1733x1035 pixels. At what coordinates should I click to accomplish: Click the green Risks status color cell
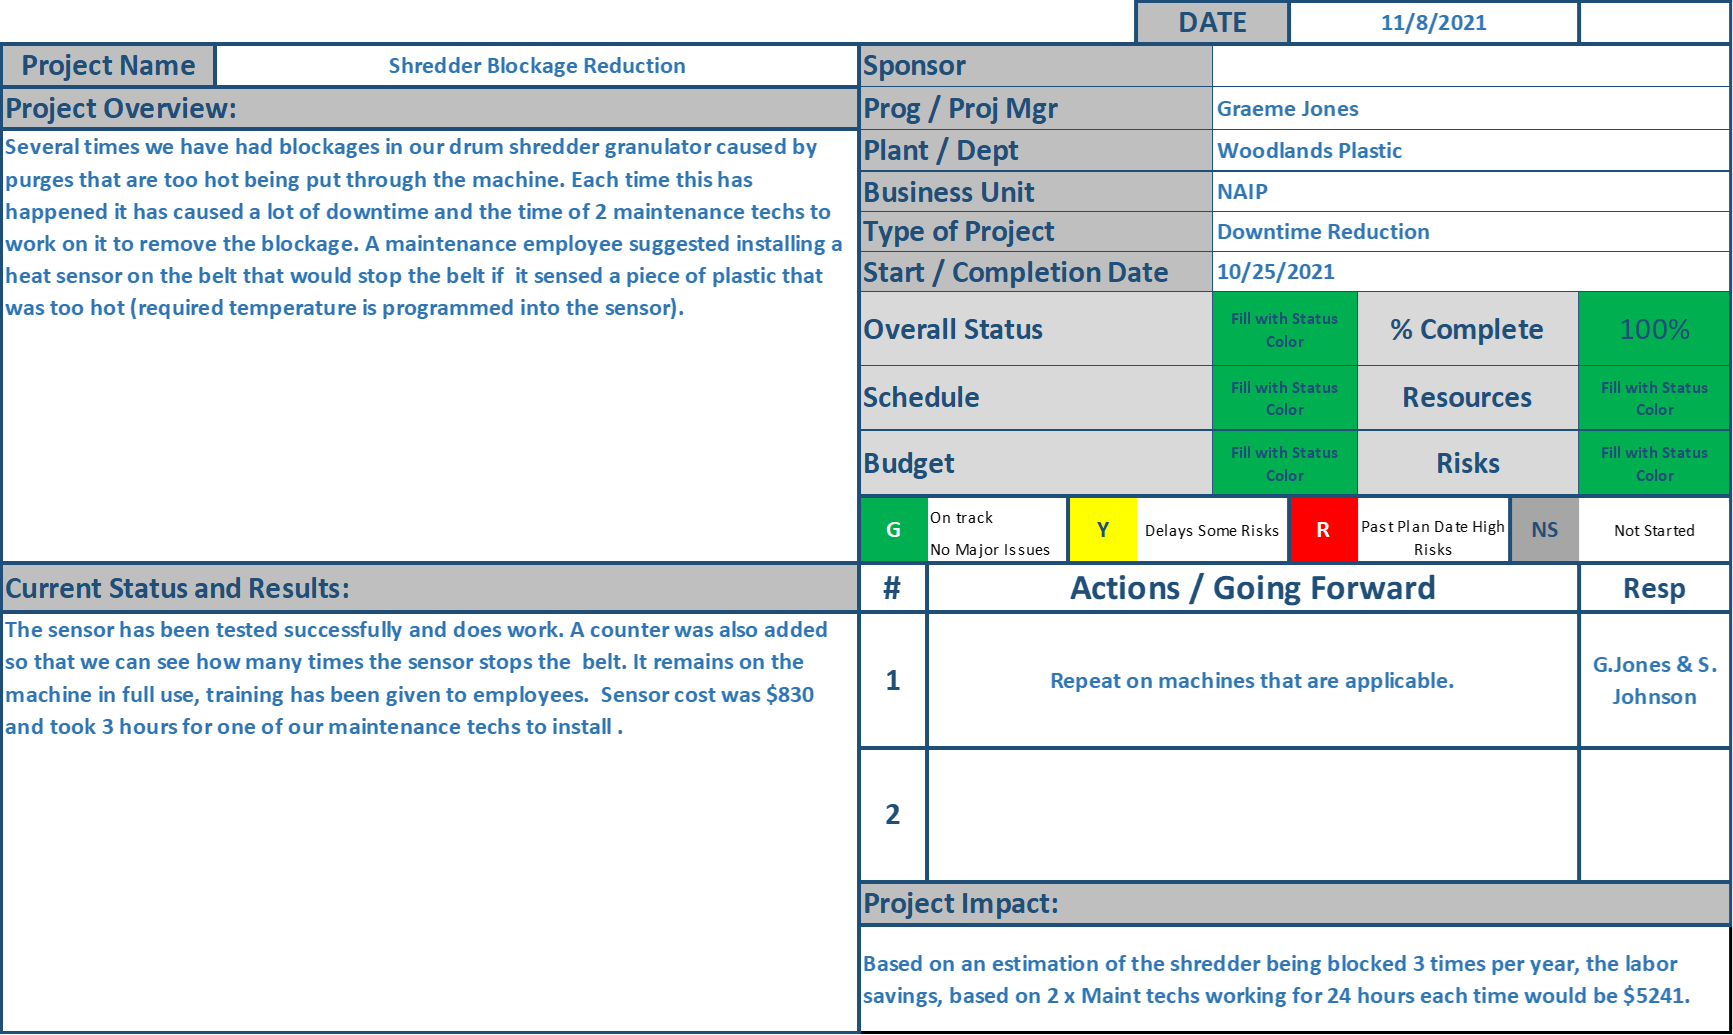click(1654, 463)
